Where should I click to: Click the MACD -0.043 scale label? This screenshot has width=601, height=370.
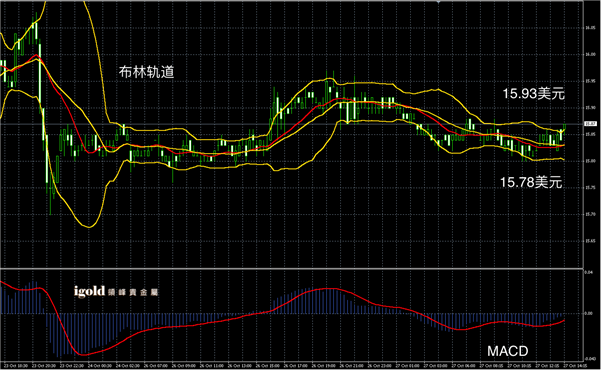(590, 358)
